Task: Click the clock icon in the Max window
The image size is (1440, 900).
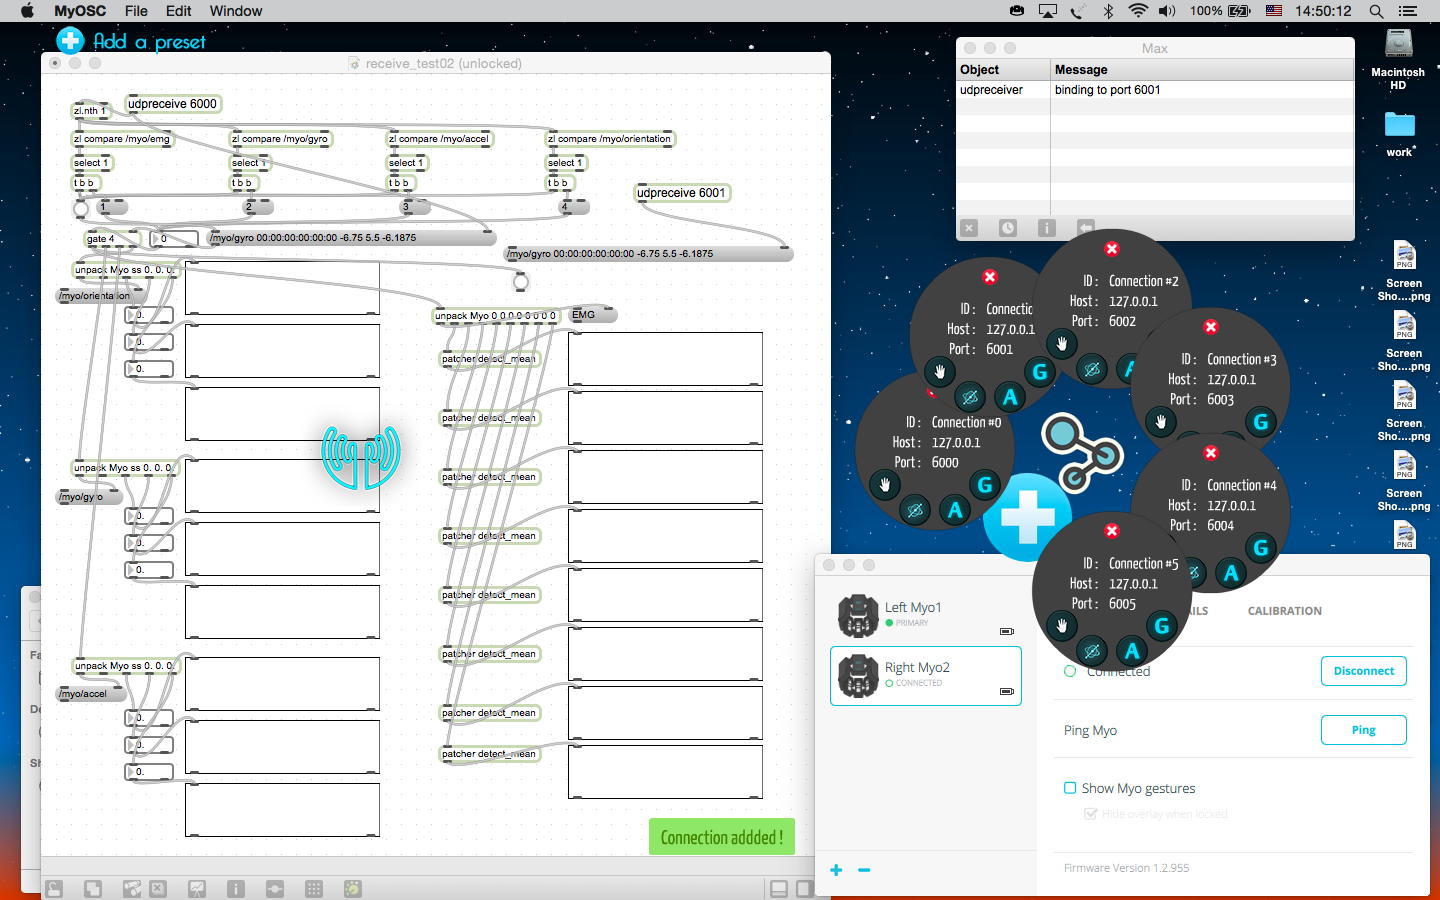Action: (x=1007, y=228)
